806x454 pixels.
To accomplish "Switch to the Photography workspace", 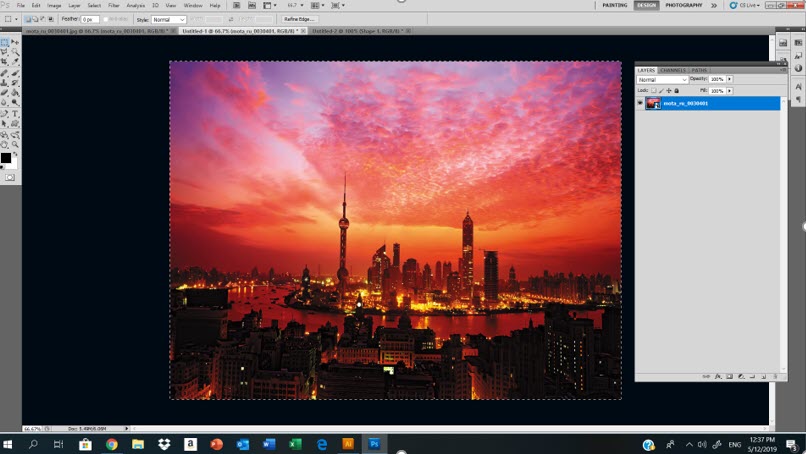I will (684, 5).
